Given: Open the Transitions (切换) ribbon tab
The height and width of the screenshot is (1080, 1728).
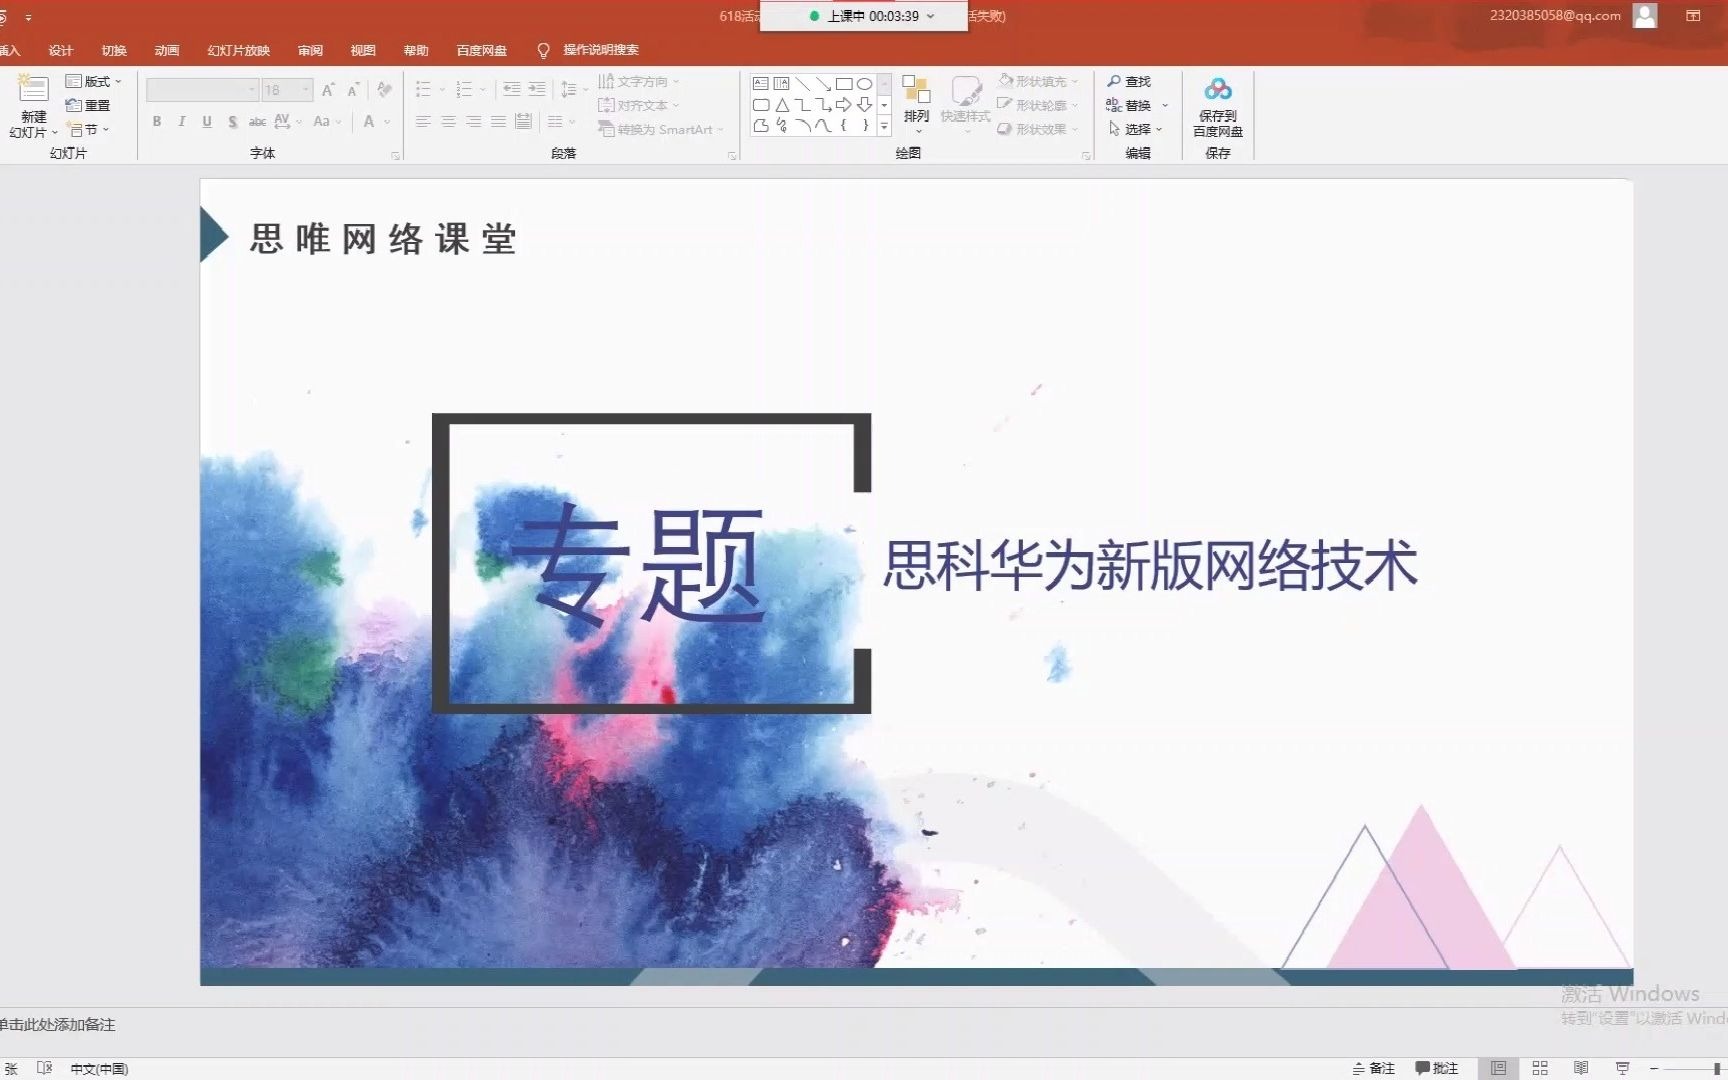Looking at the screenshot, I should pos(114,50).
